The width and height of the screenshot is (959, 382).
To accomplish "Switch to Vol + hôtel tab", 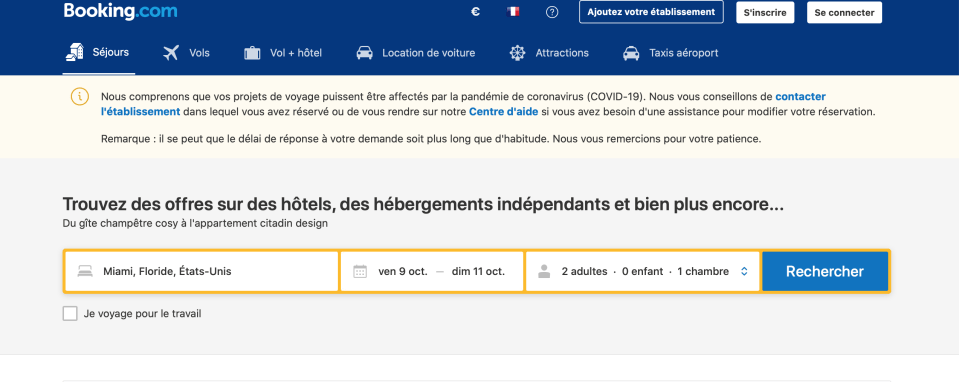I will (283, 53).
